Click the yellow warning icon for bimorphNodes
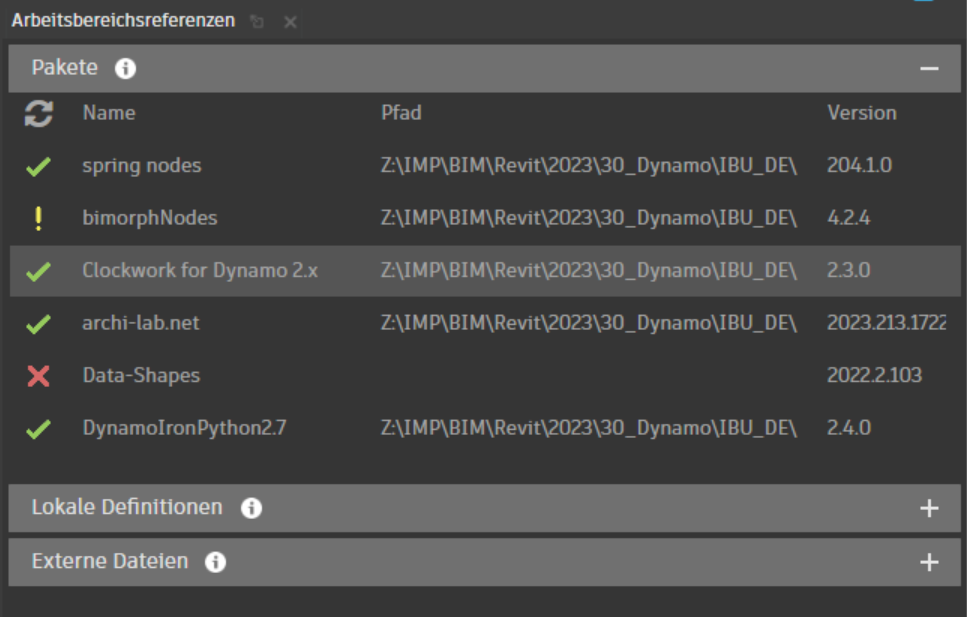The image size is (967, 617). (38, 218)
